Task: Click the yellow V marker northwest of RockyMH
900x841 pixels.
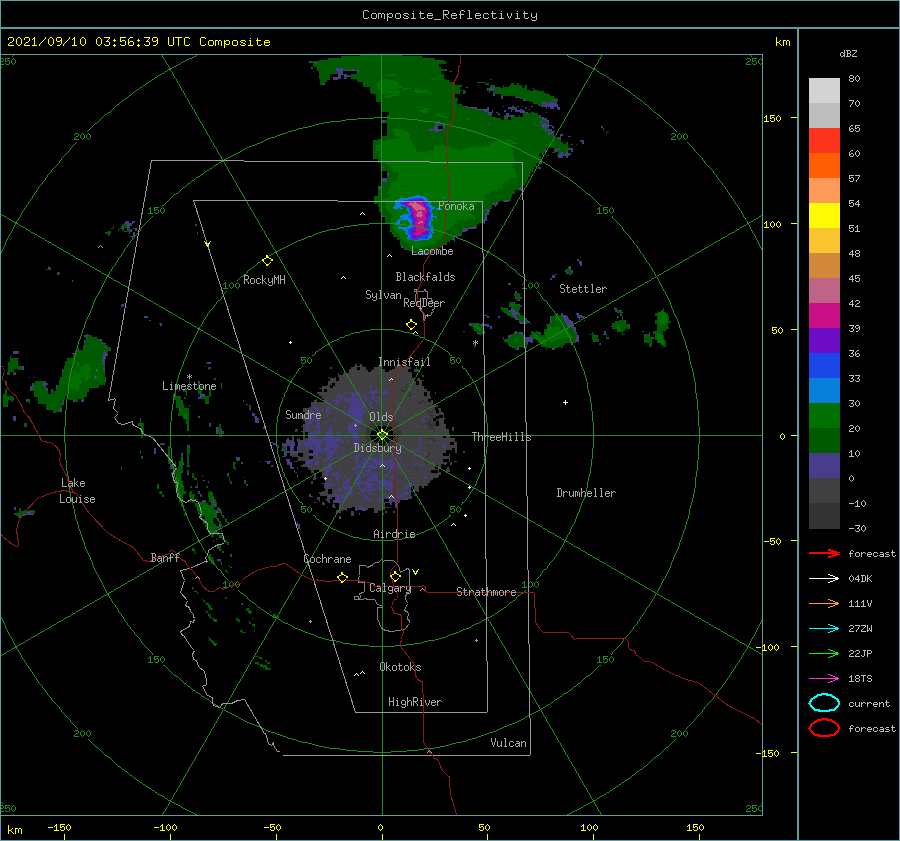Action: click(x=208, y=244)
